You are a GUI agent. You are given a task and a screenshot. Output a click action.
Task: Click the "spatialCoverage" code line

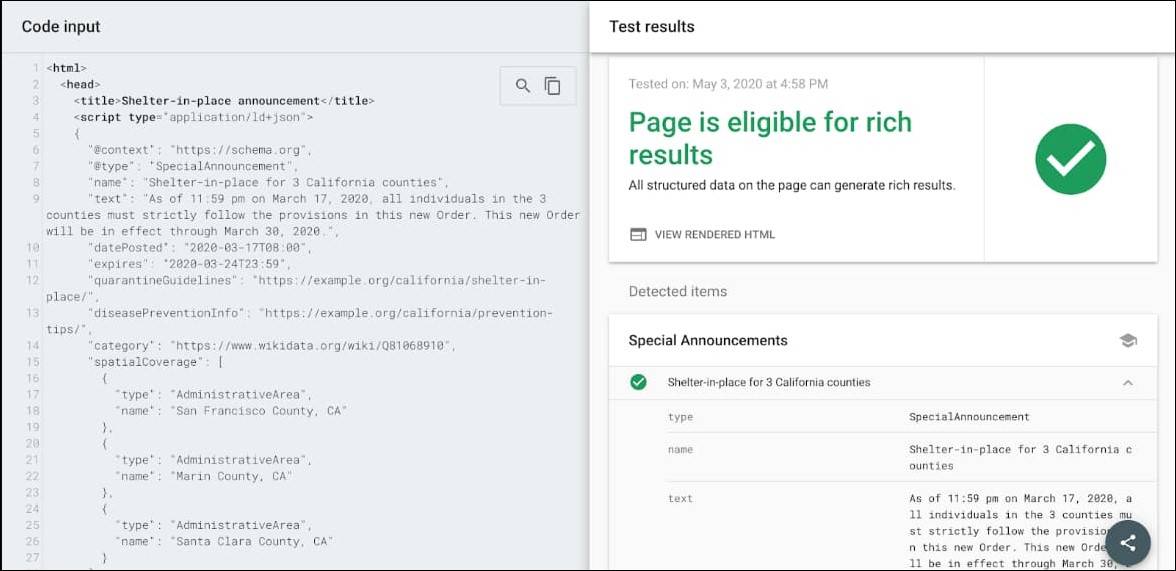pyautogui.click(x=155, y=362)
